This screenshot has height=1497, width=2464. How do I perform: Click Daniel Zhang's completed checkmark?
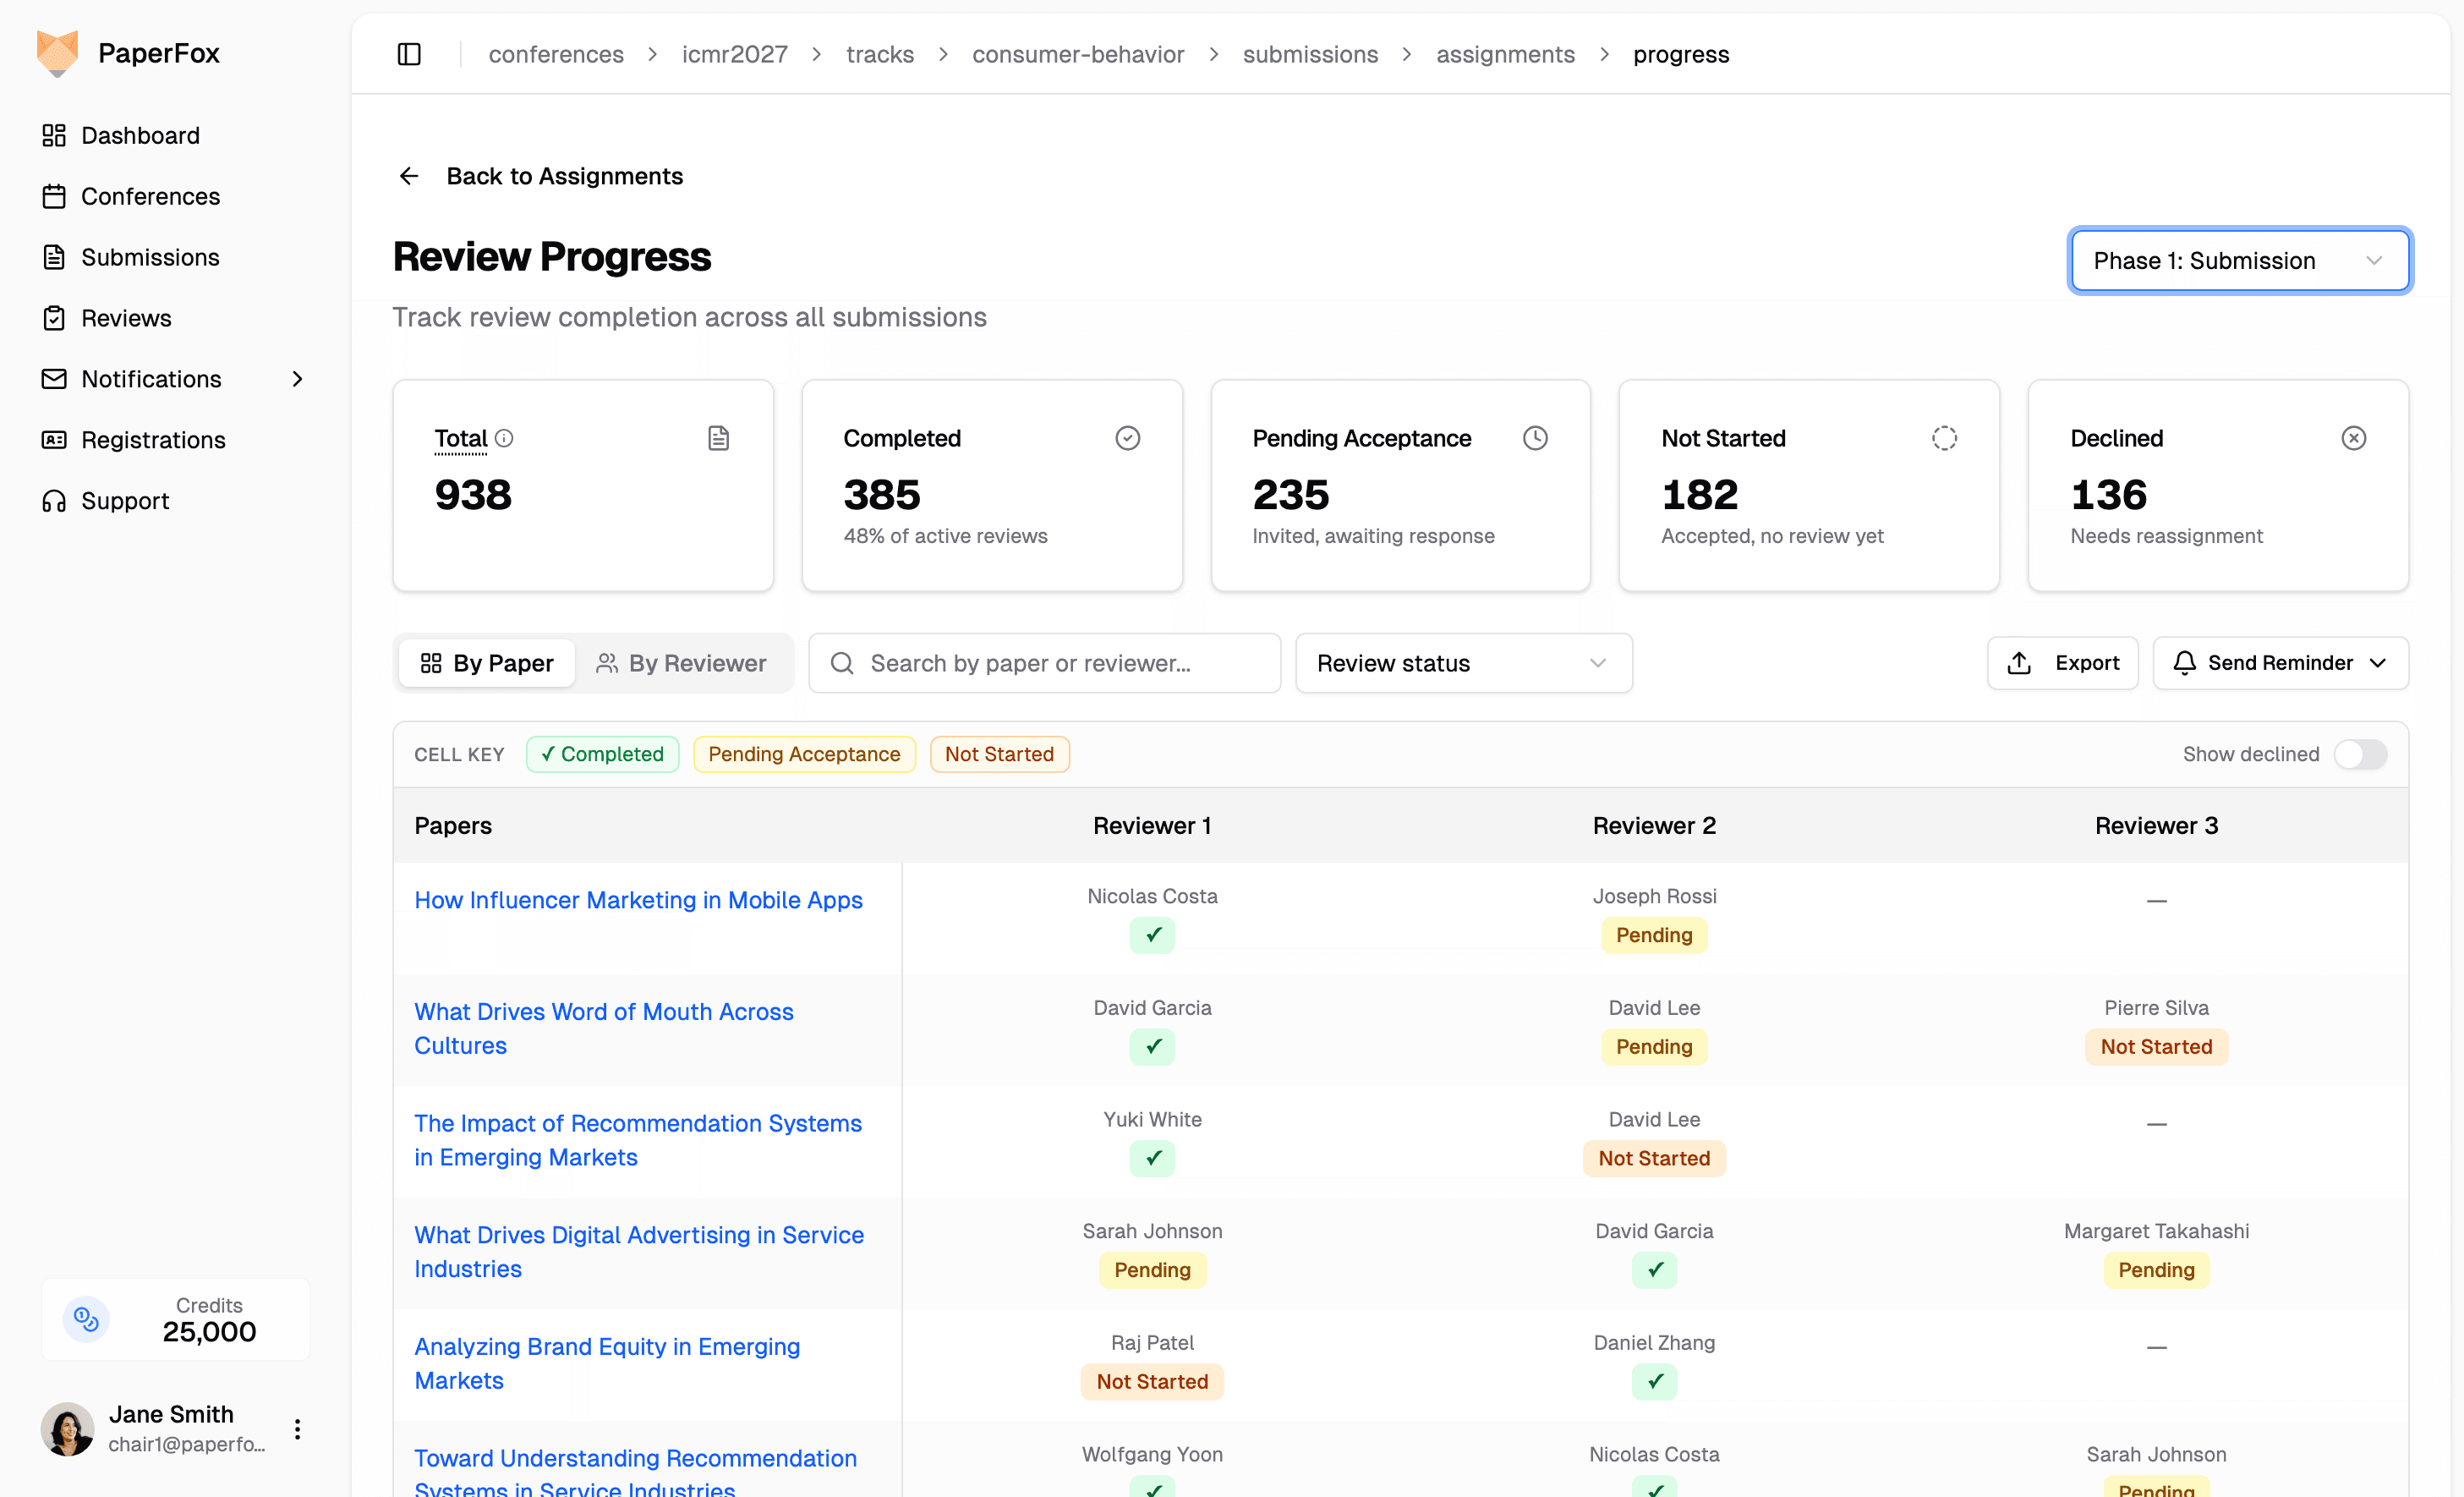(1655, 1382)
